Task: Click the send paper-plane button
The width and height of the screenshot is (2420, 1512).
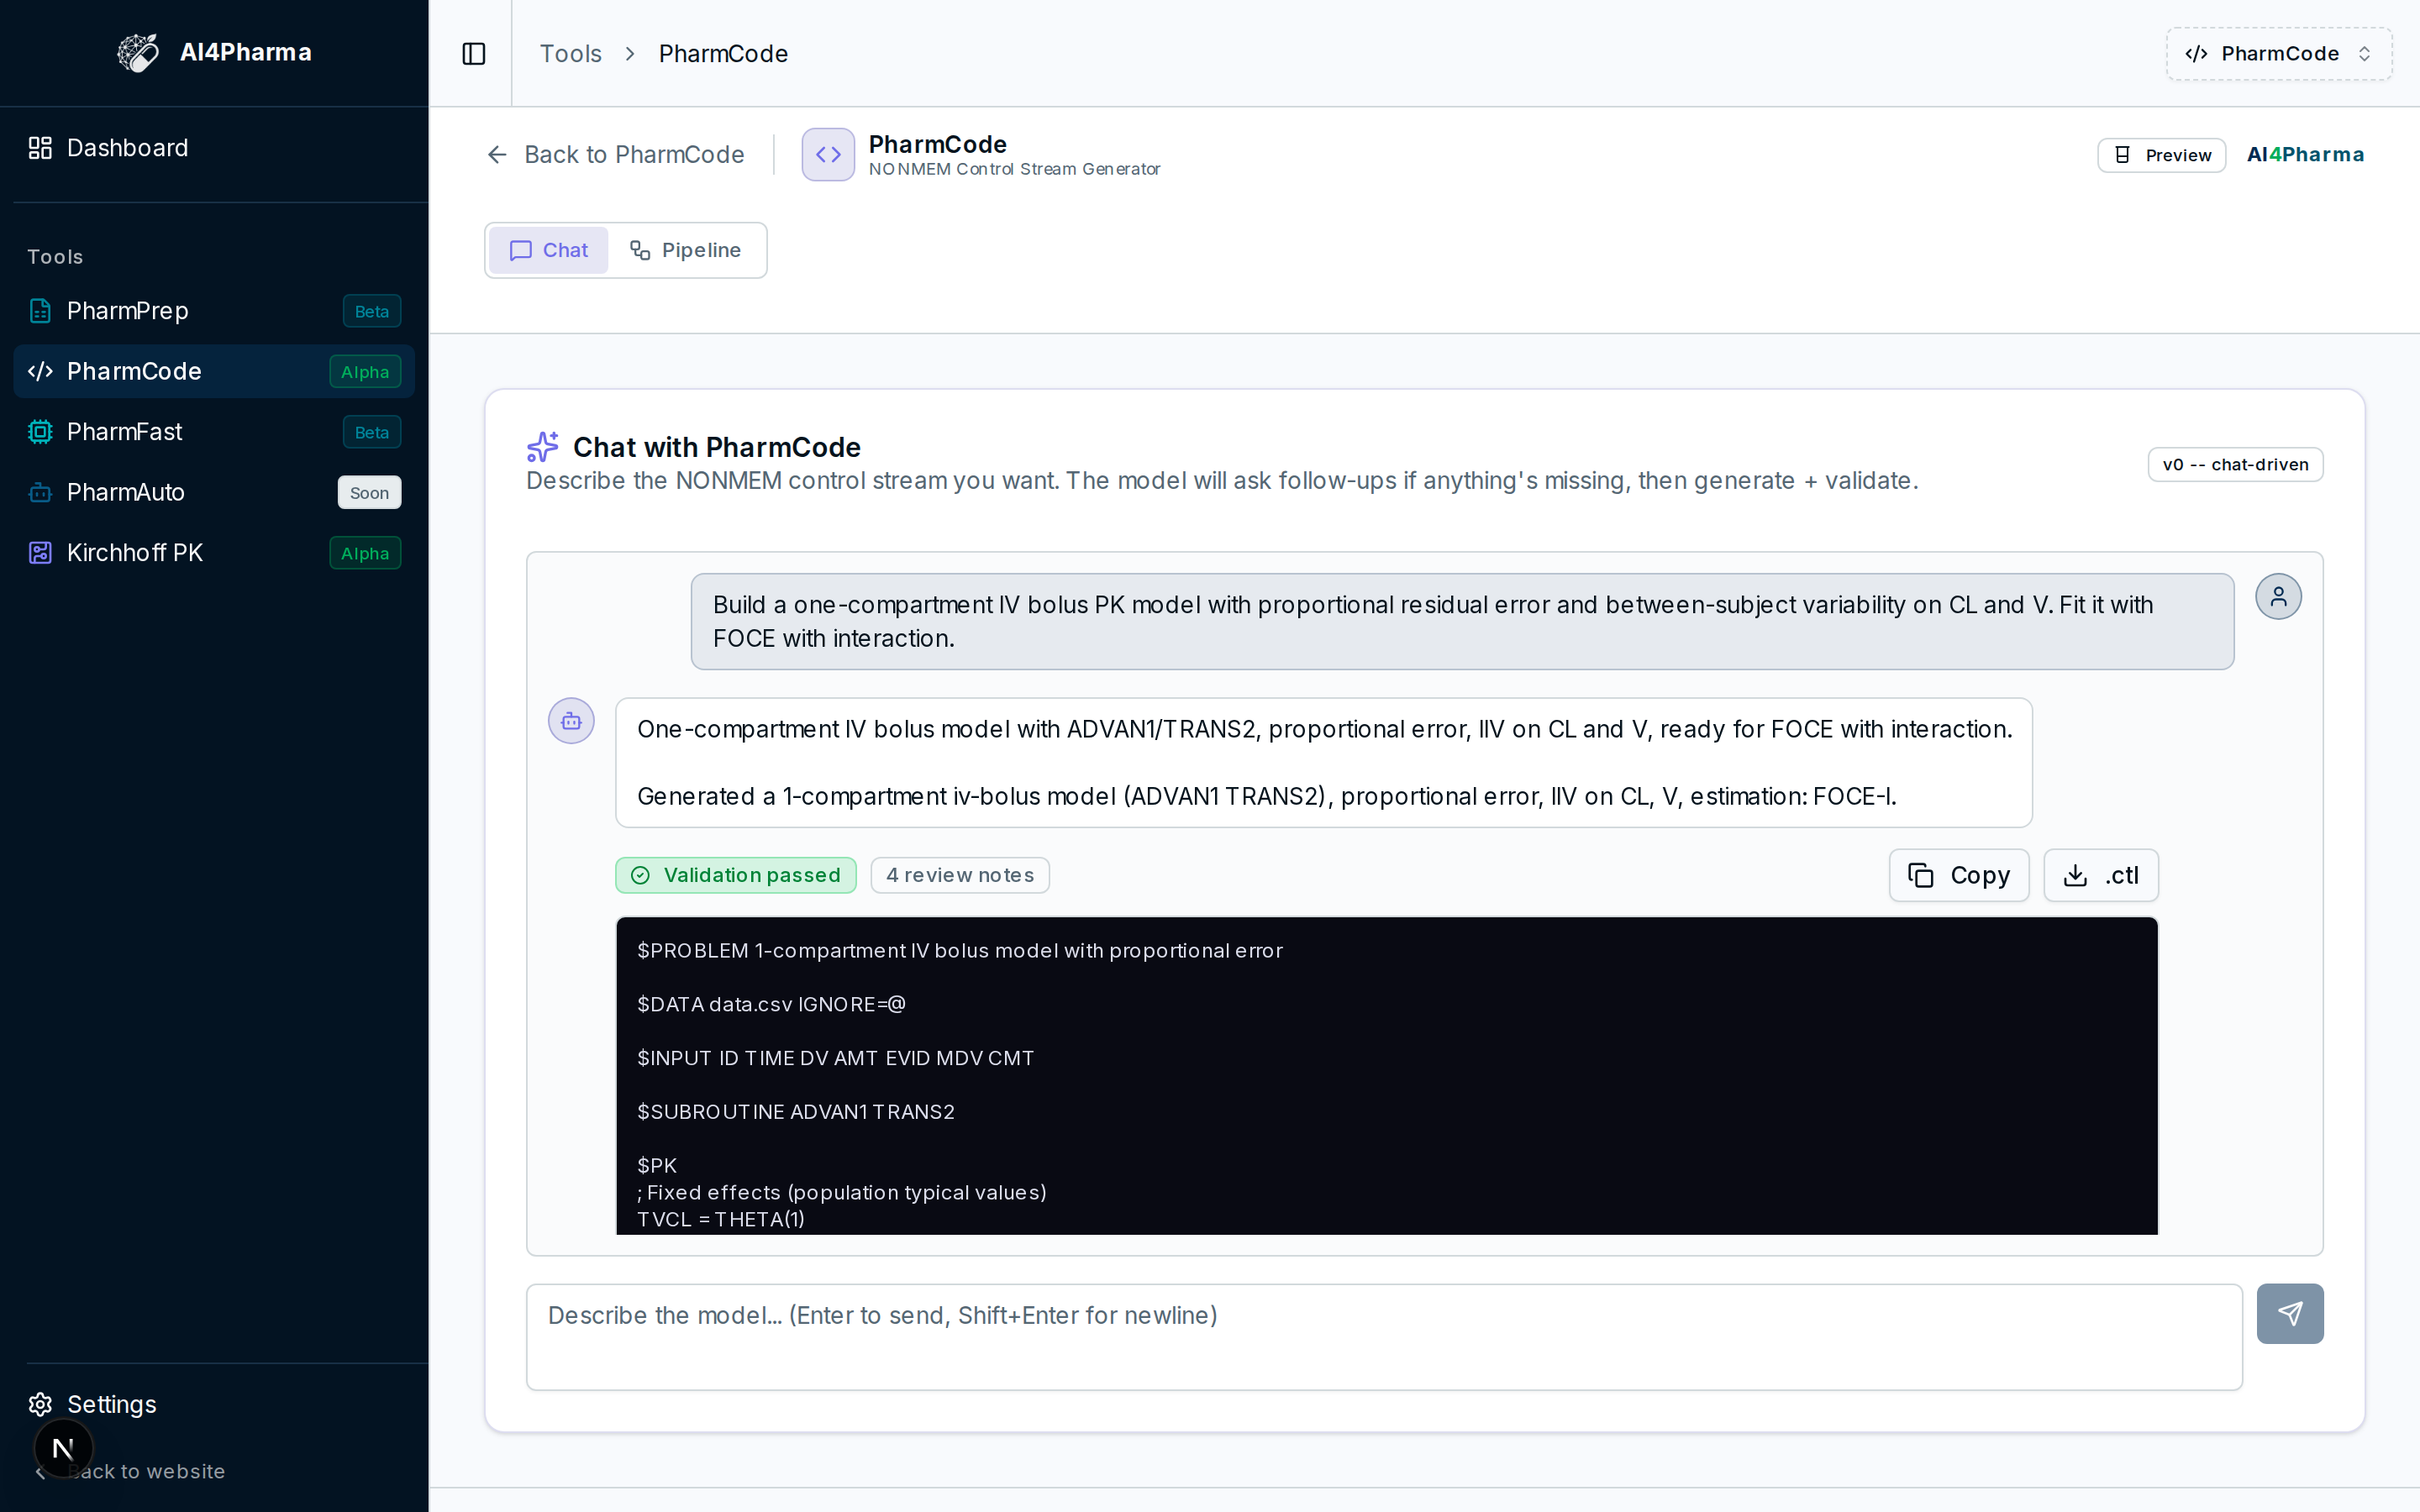Action: [2290, 1313]
